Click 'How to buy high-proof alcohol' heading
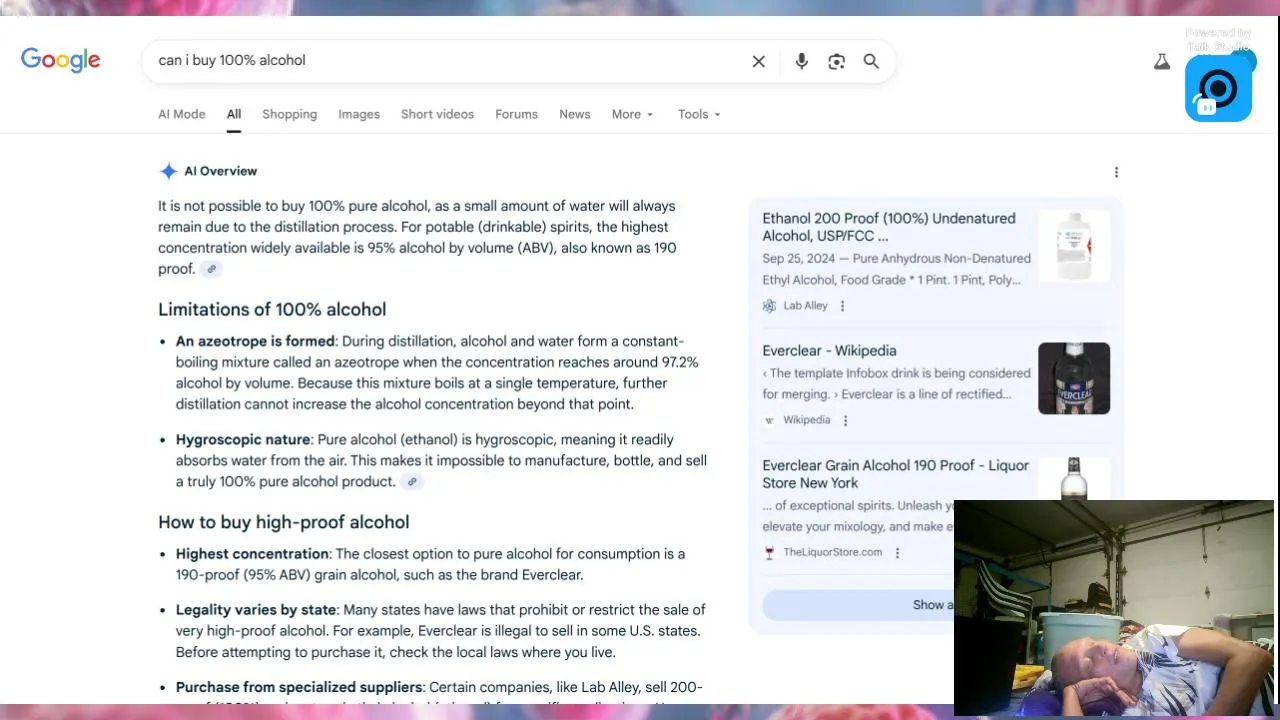The image size is (1280, 720). point(283,522)
